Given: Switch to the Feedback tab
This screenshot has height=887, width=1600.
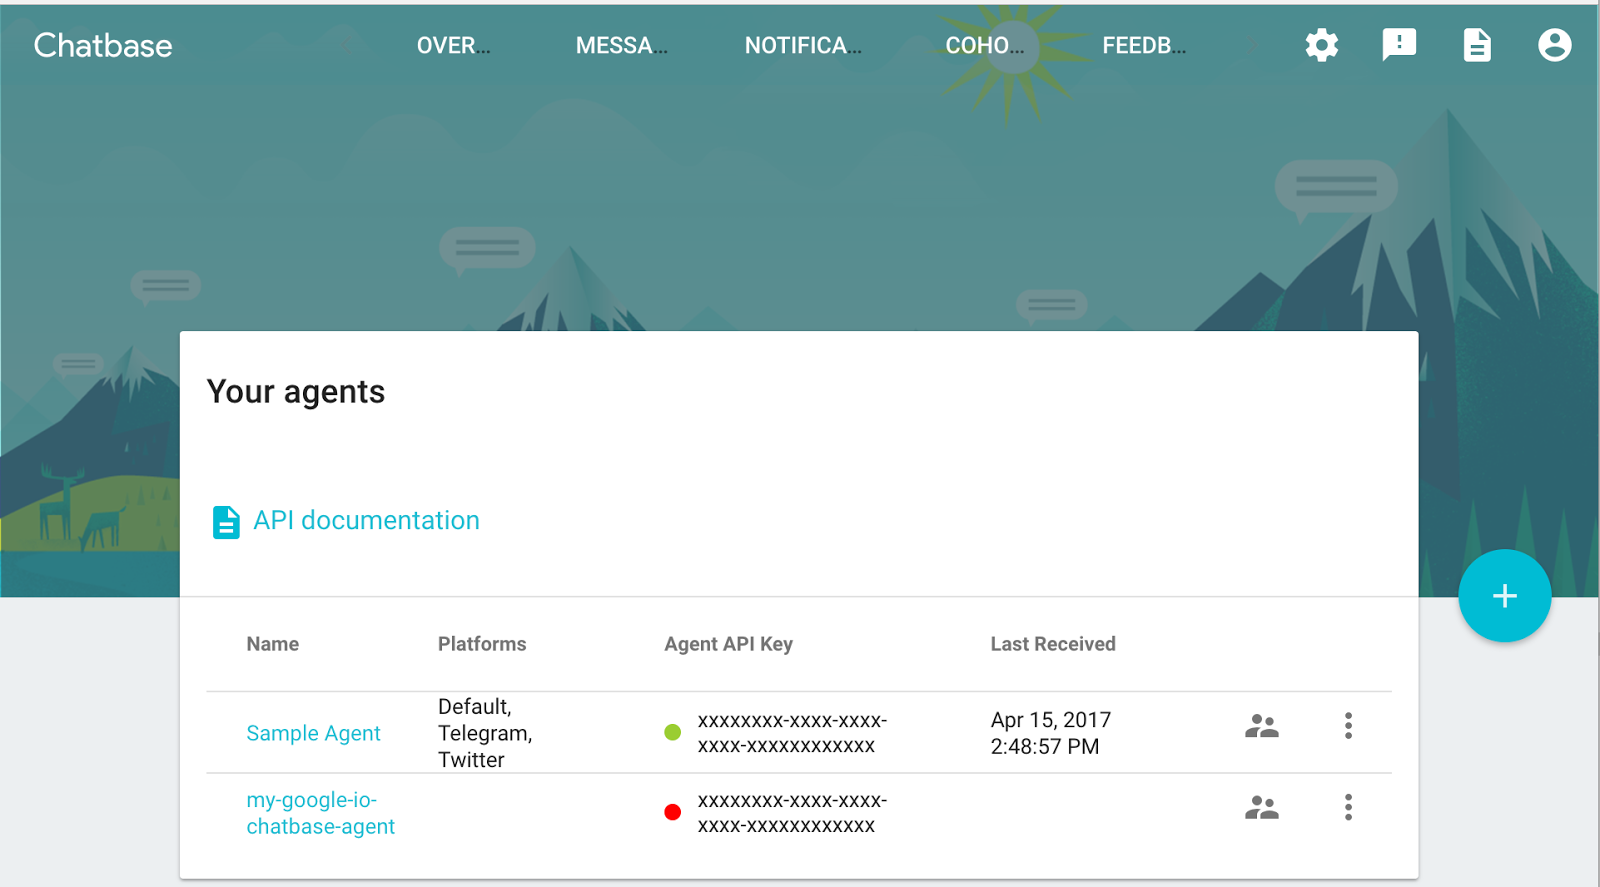Looking at the screenshot, I should click(1144, 45).
